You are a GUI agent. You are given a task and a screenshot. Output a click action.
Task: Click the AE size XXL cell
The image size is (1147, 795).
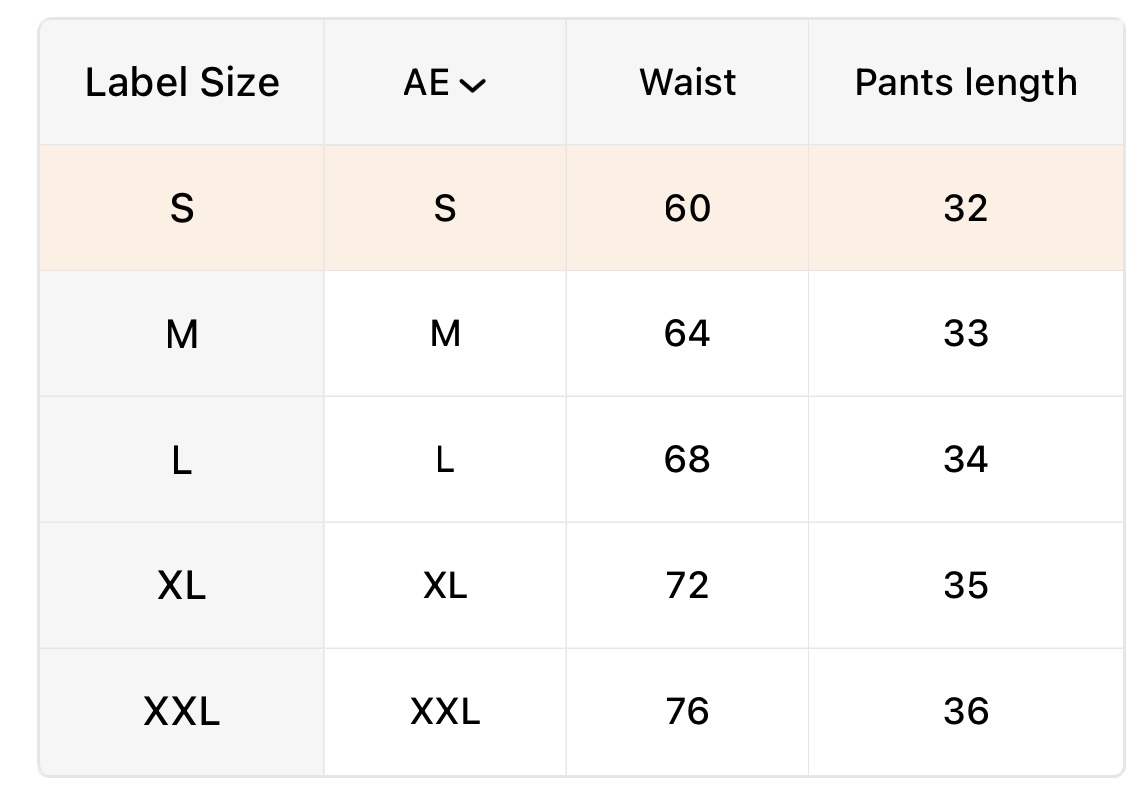tap(445, 712)
